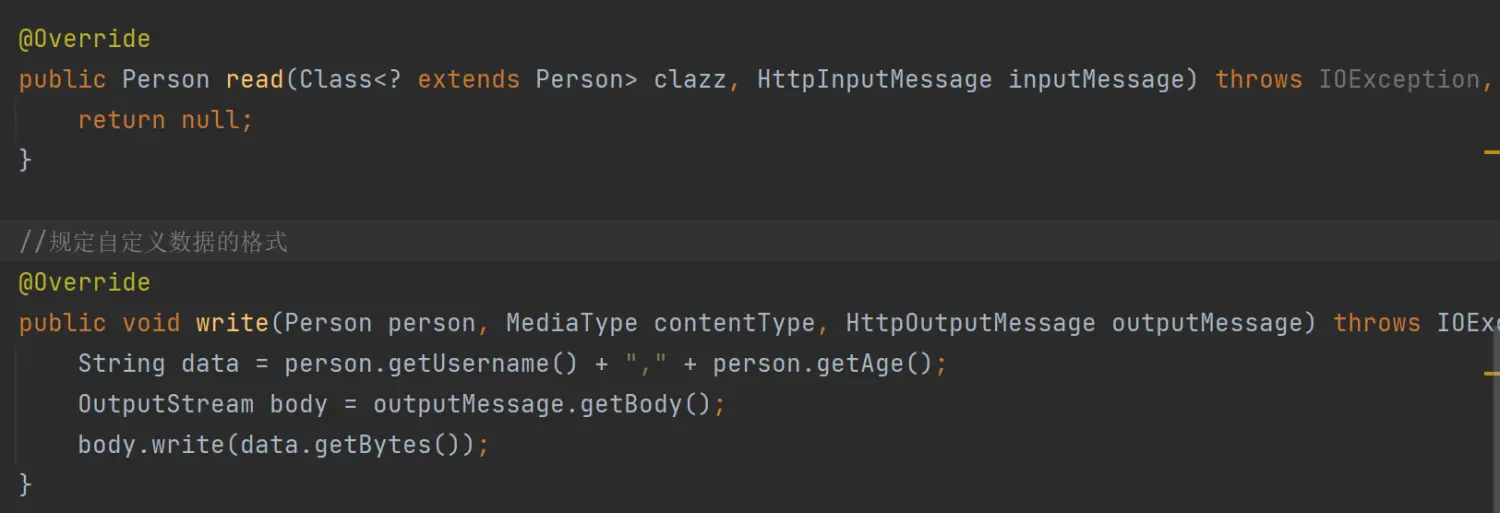The width and height of the screenshot is (1500, 513).
Task: Click the return null statement
Action: click(x=165, y=120)
